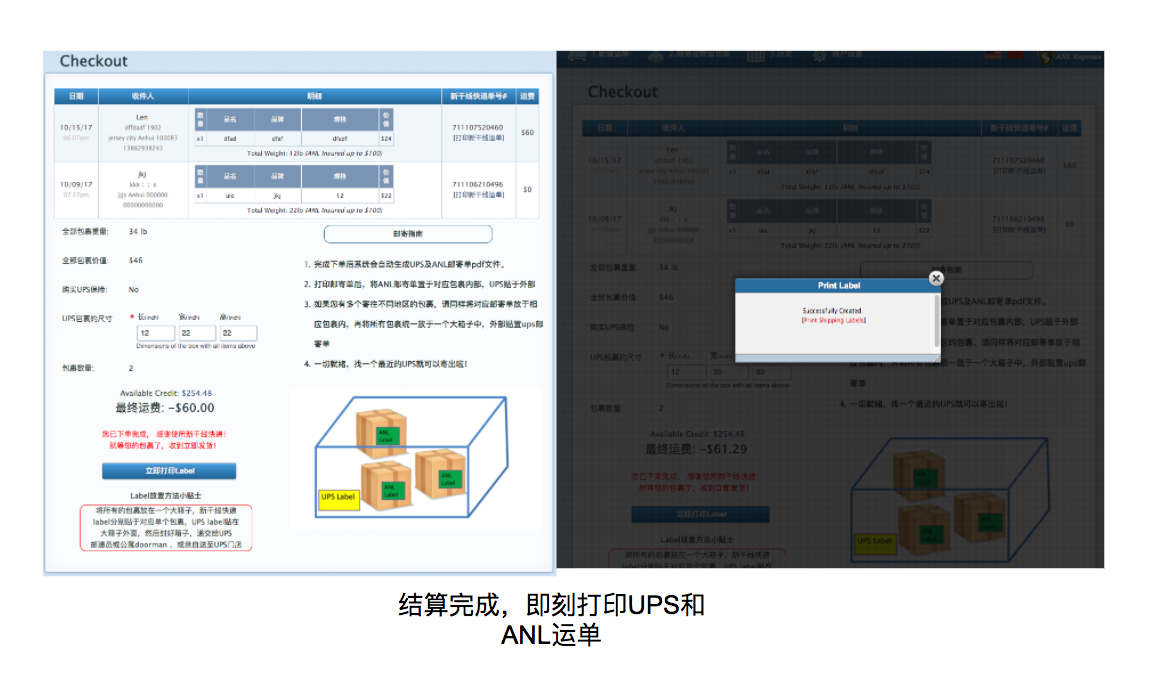
Task: Select total value "$46" on undimmed page
Action: point(136,260)
